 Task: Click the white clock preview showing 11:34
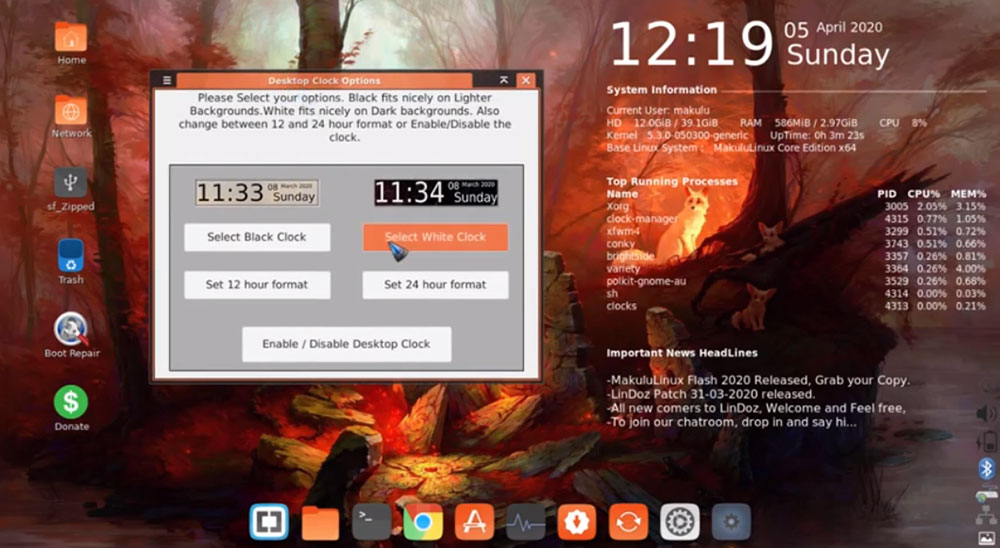tap(436, 192)
